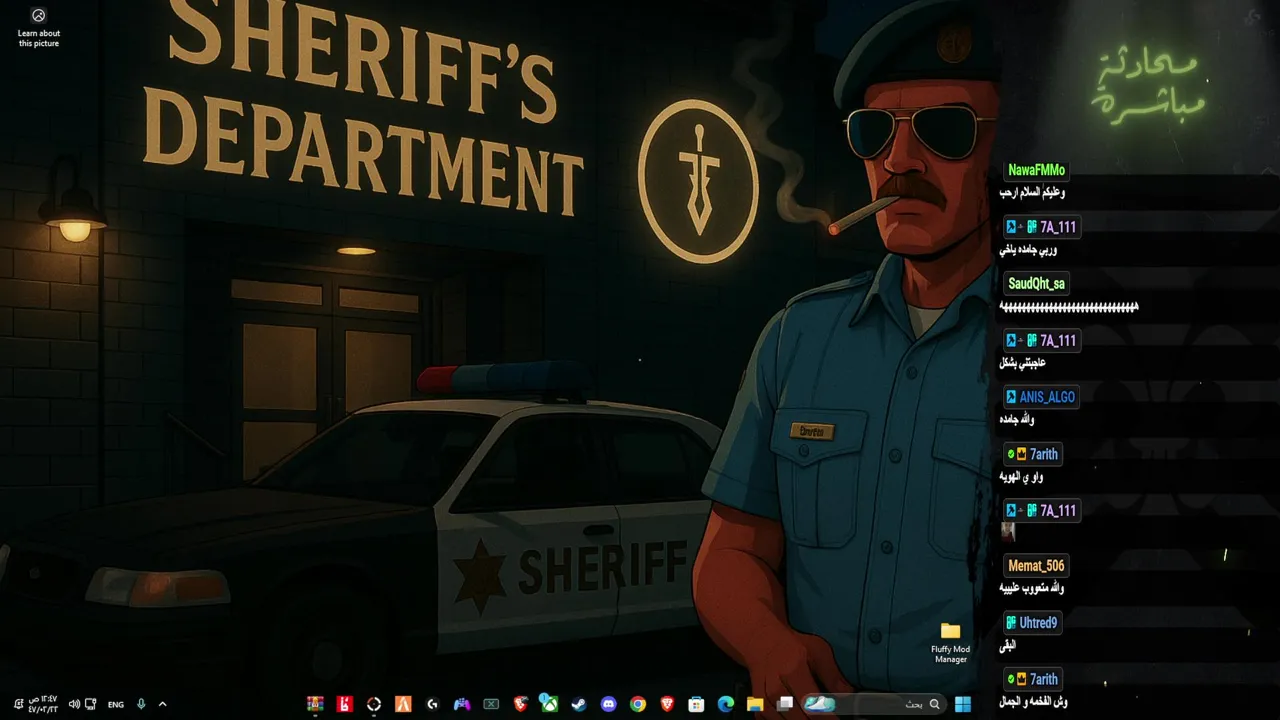Open the red square app beside WinRAR
1280x720 pixels.
click(x=345, y=704)
